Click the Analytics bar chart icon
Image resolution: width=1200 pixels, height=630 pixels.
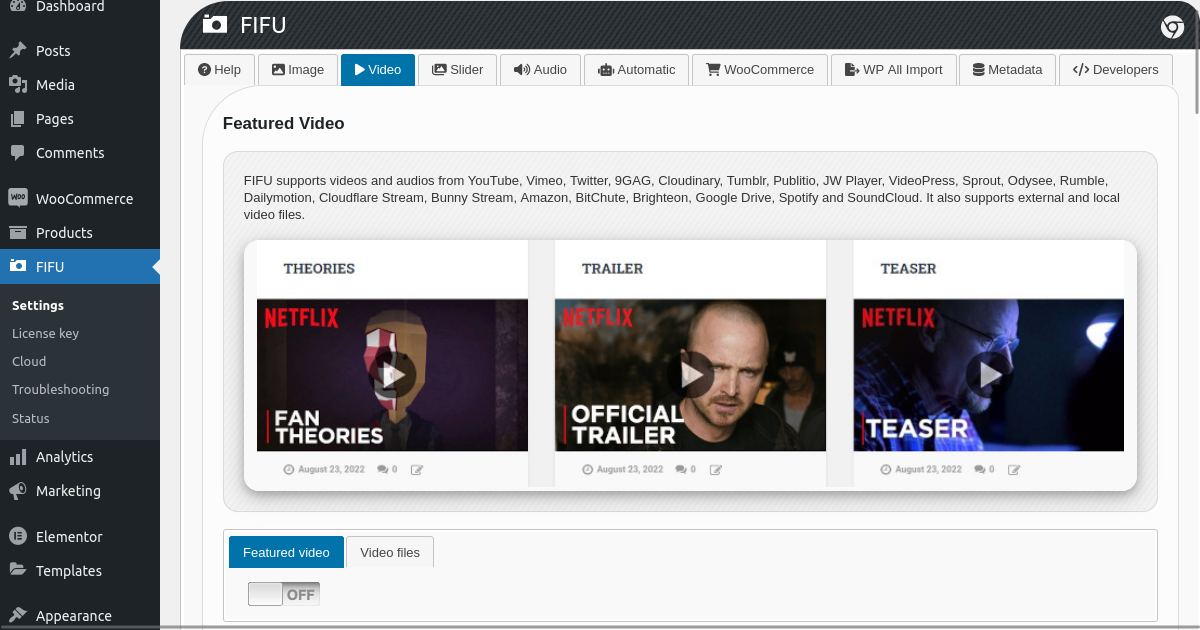coord(17,457)
